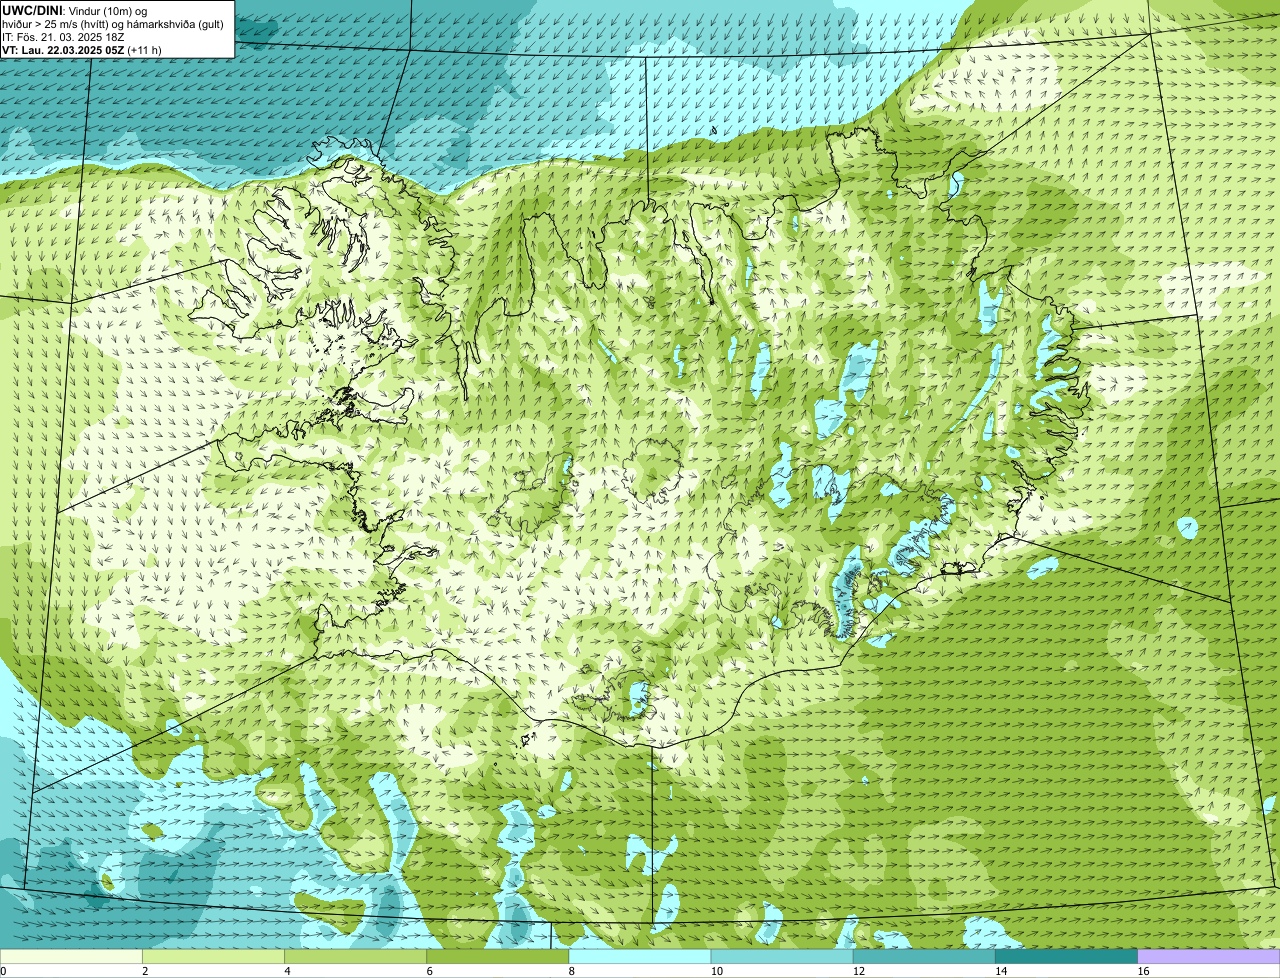Click the legend value '10'
Screen dimensions: 1280x978
(716, 971)
